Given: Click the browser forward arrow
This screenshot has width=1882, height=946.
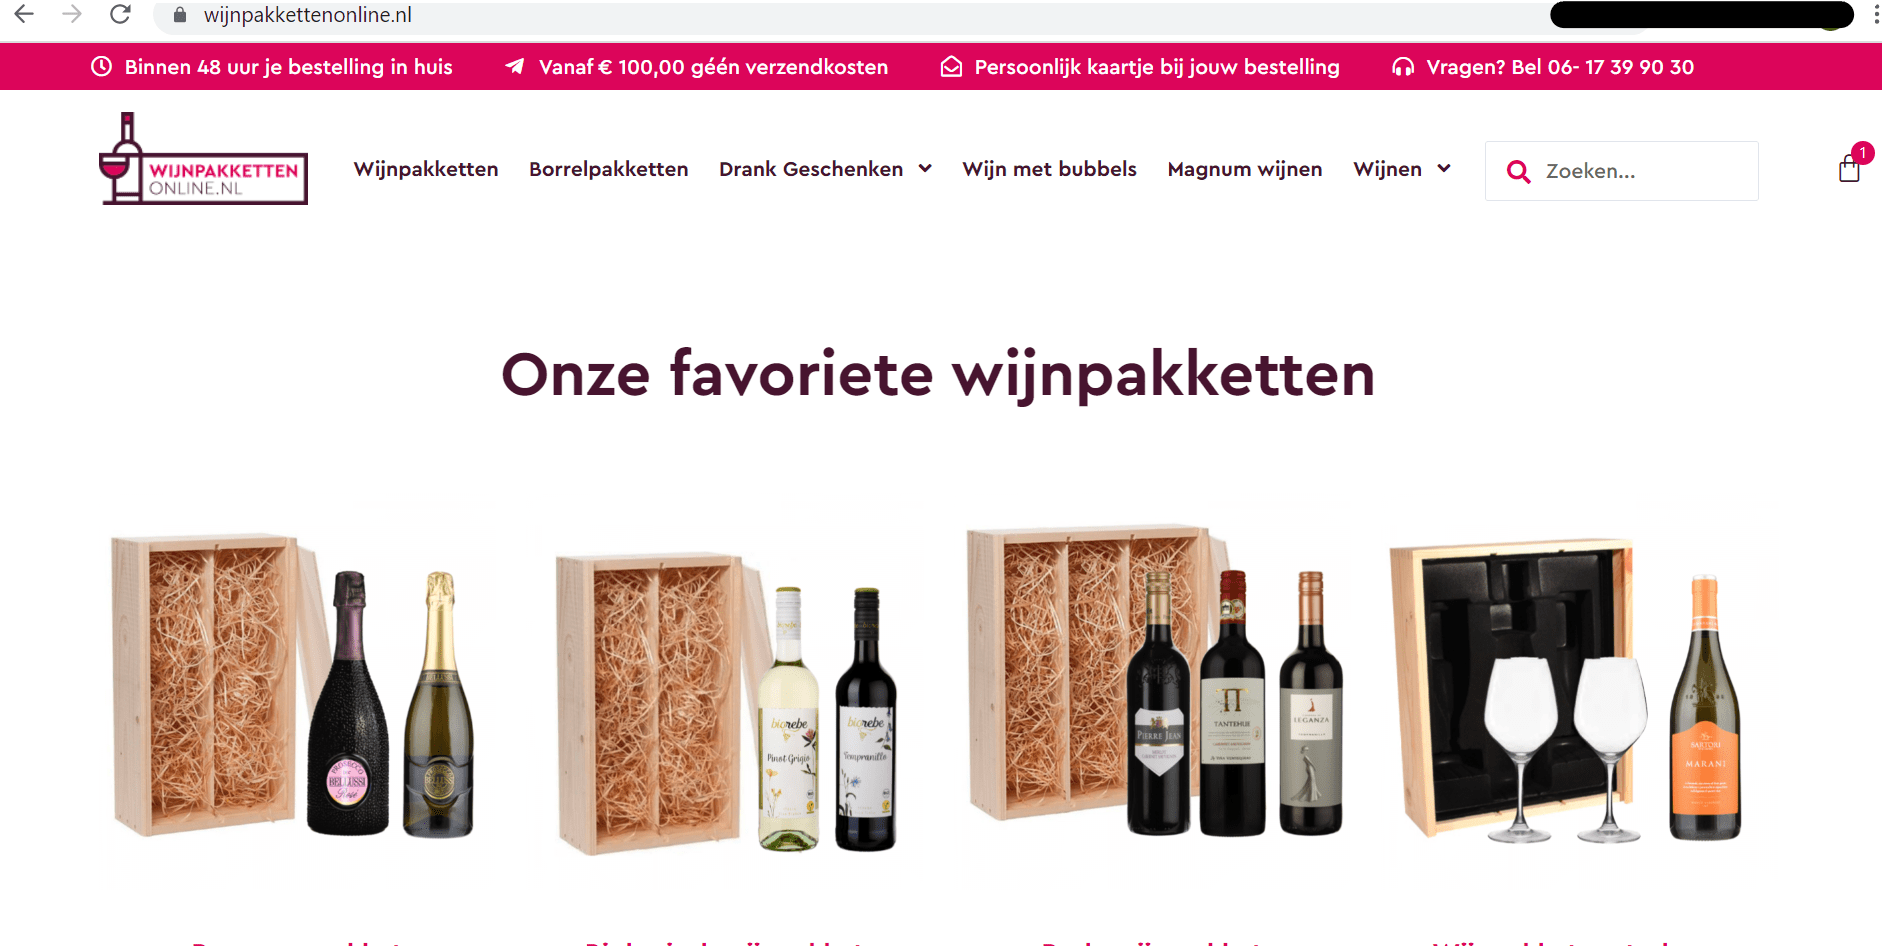Looking at the screenshot, I should [x=72, y=14].
